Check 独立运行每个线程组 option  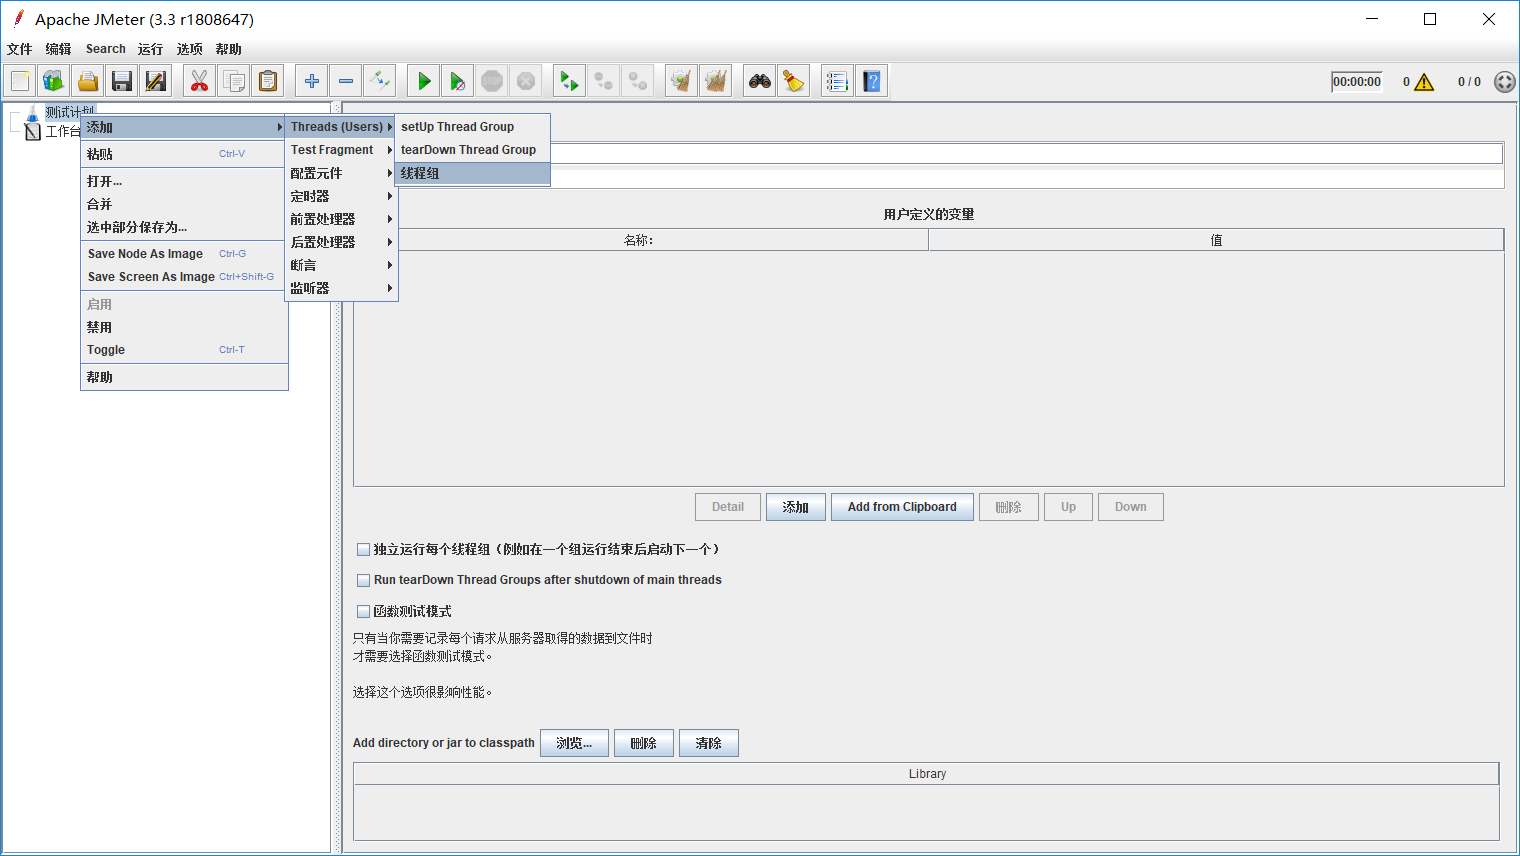pyautogui.click(x=363, y=548)
